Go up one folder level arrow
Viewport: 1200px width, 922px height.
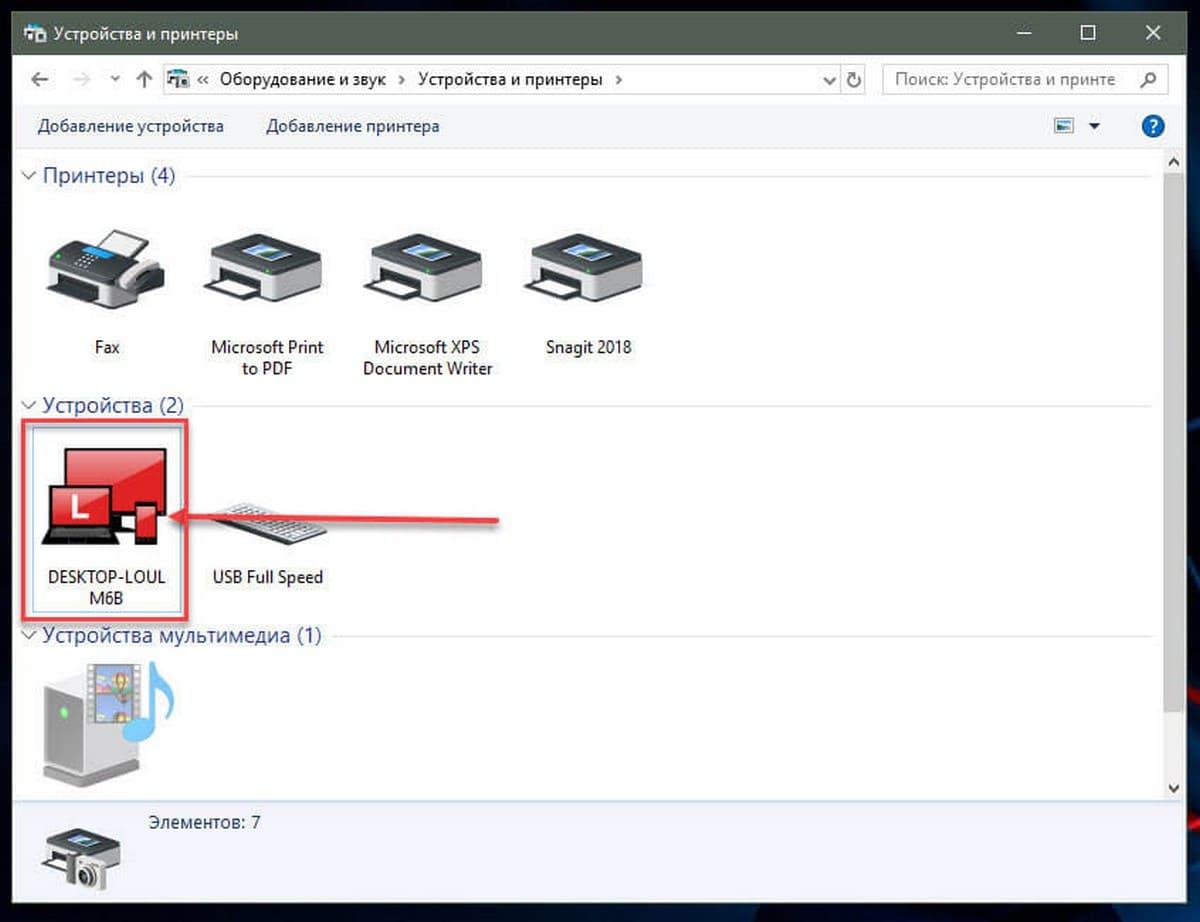[144, 79]
